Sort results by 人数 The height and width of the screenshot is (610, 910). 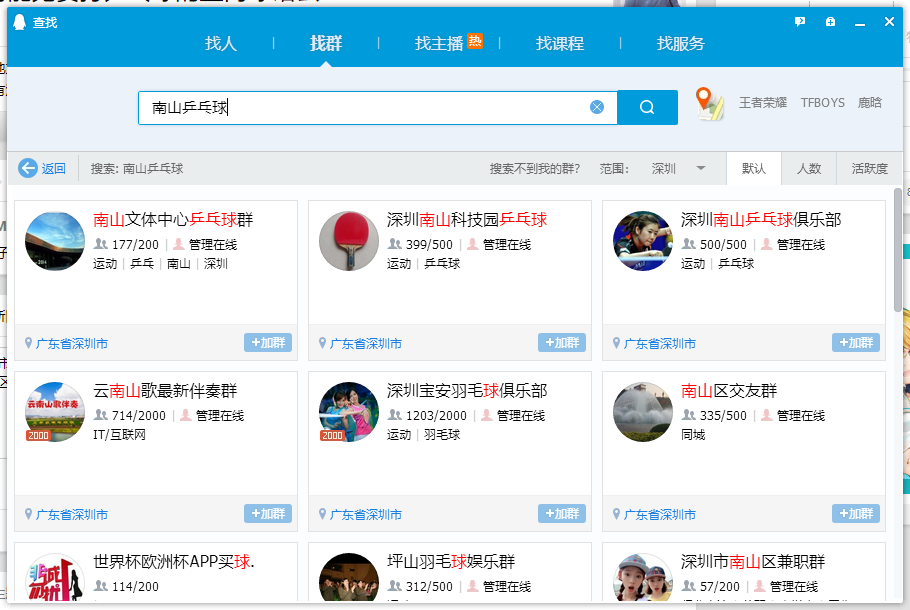(809, 168)
